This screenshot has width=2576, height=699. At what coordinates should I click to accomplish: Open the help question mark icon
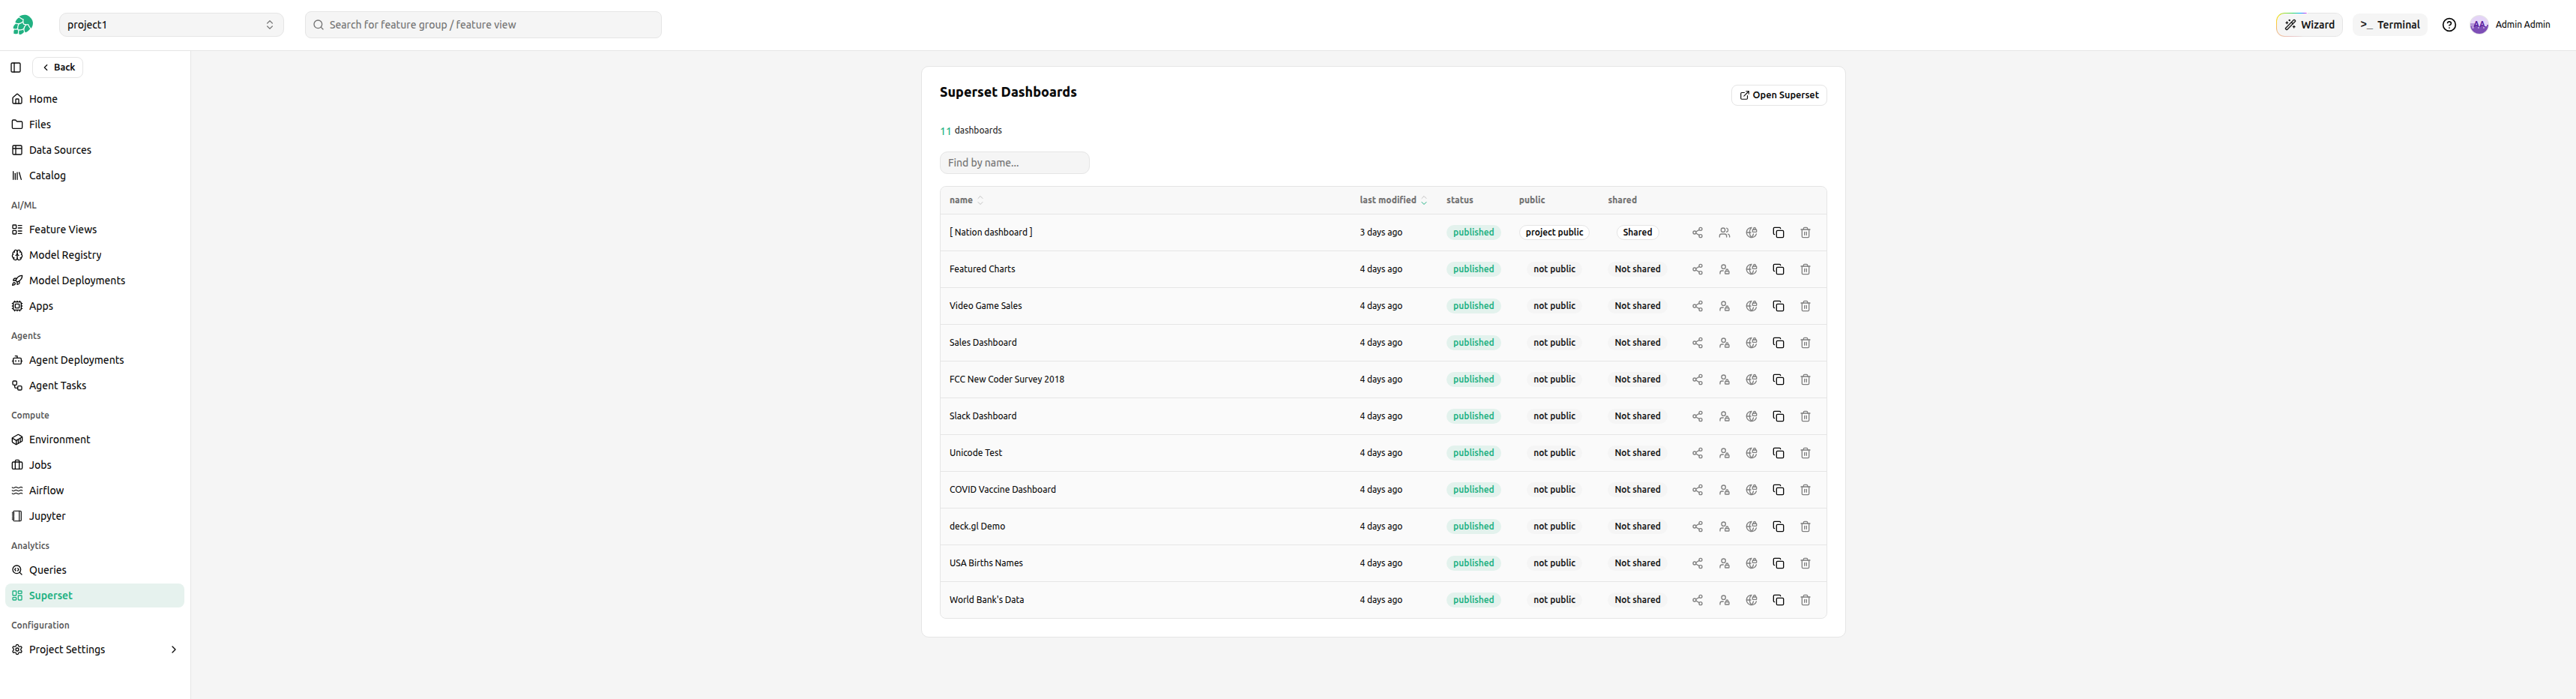[2448, 25]
